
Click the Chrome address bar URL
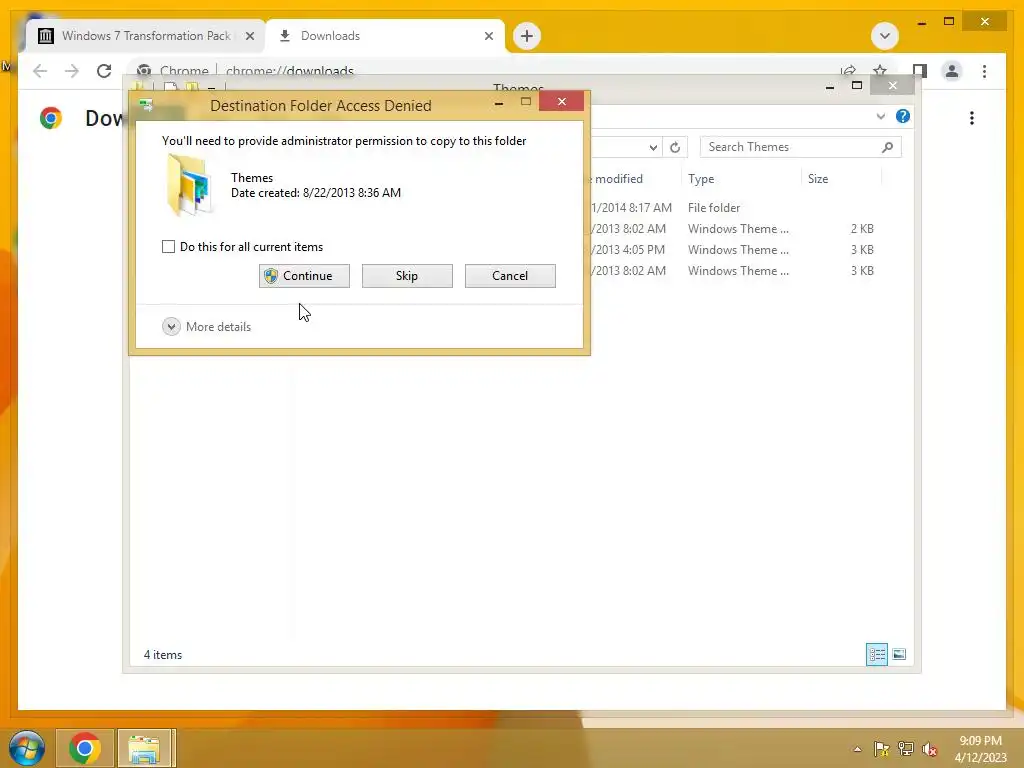point(289,71)
